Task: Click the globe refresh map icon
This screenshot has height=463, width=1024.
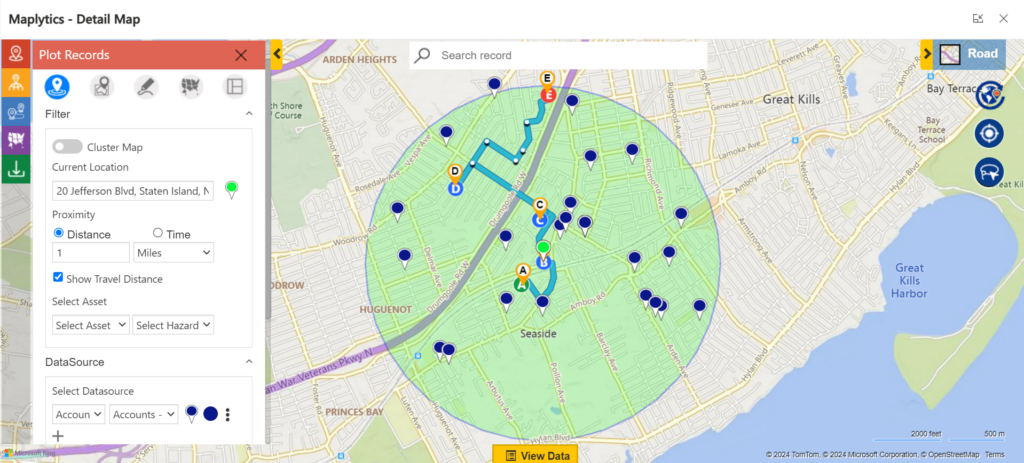Action: (x=989, y=95)
